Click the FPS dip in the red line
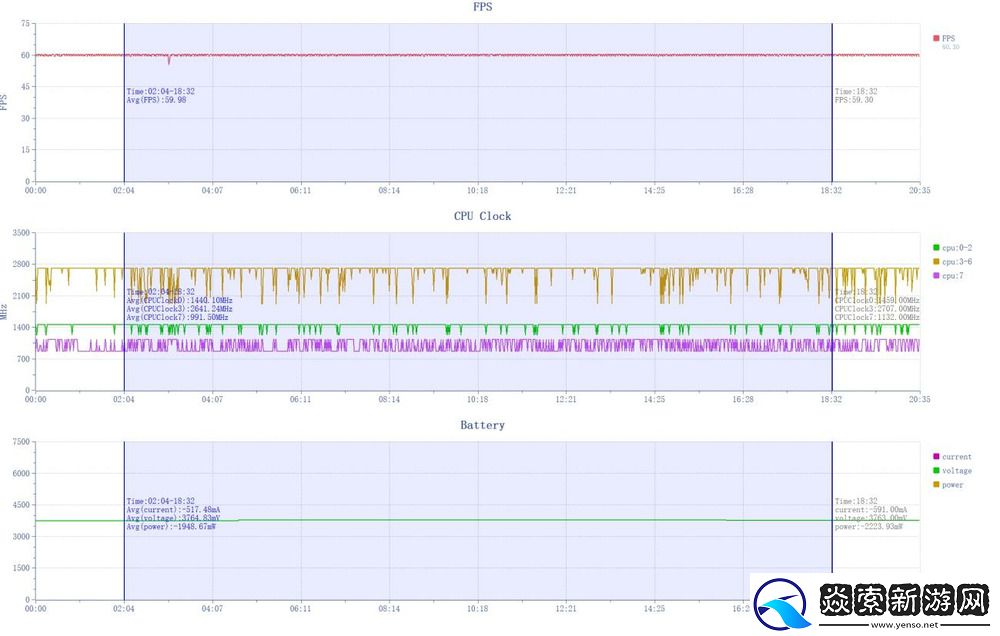The width and height of the screenshot is (1000, 636). coord(169,62)
